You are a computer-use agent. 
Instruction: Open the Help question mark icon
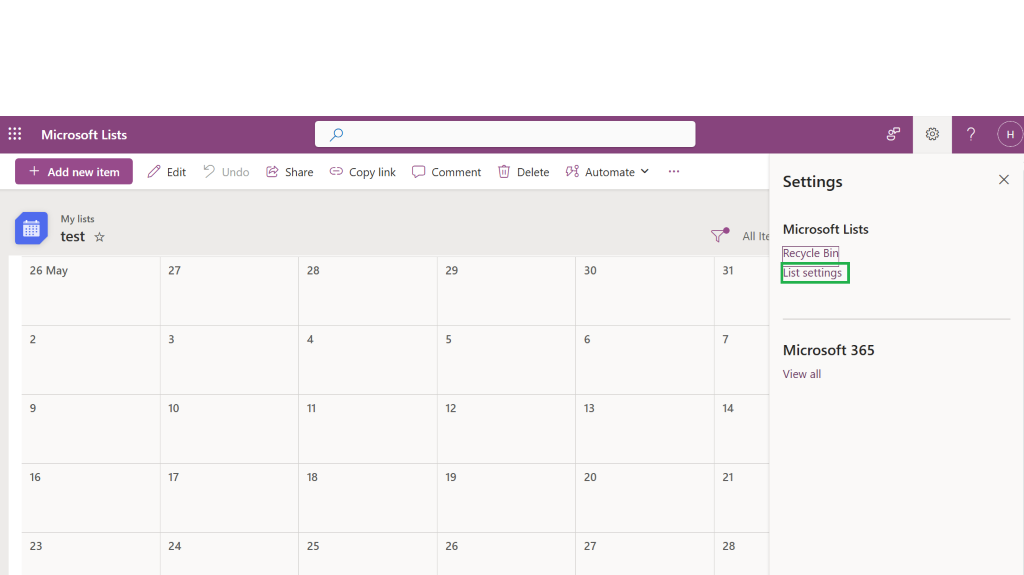pyautogui.click(x=971, y=135)
